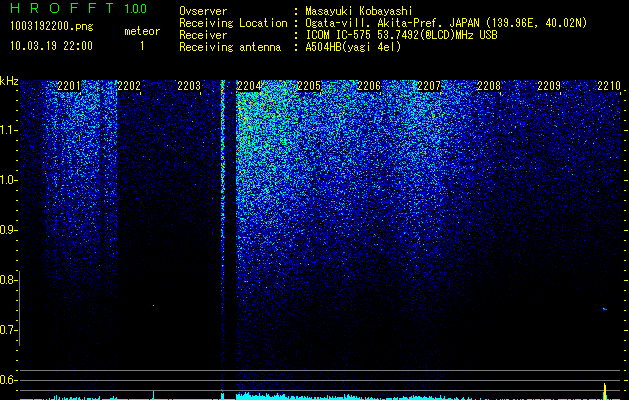Click time marker 2202
This screenshot has width=629, height=400.
[x=129, y=86]
